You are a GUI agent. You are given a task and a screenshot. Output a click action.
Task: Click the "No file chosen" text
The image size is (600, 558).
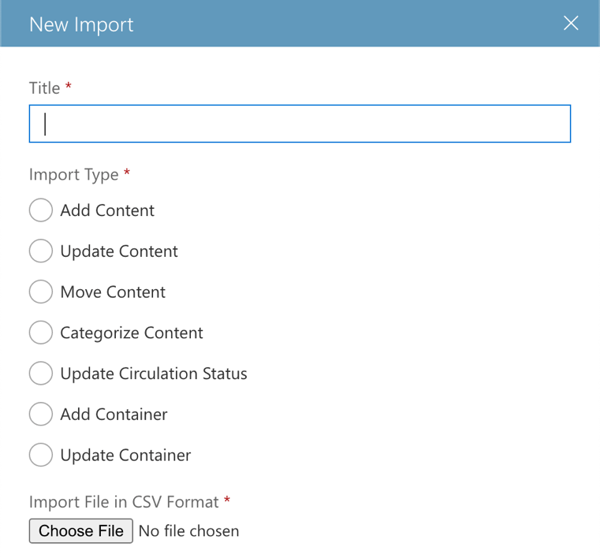click(189, 531)
